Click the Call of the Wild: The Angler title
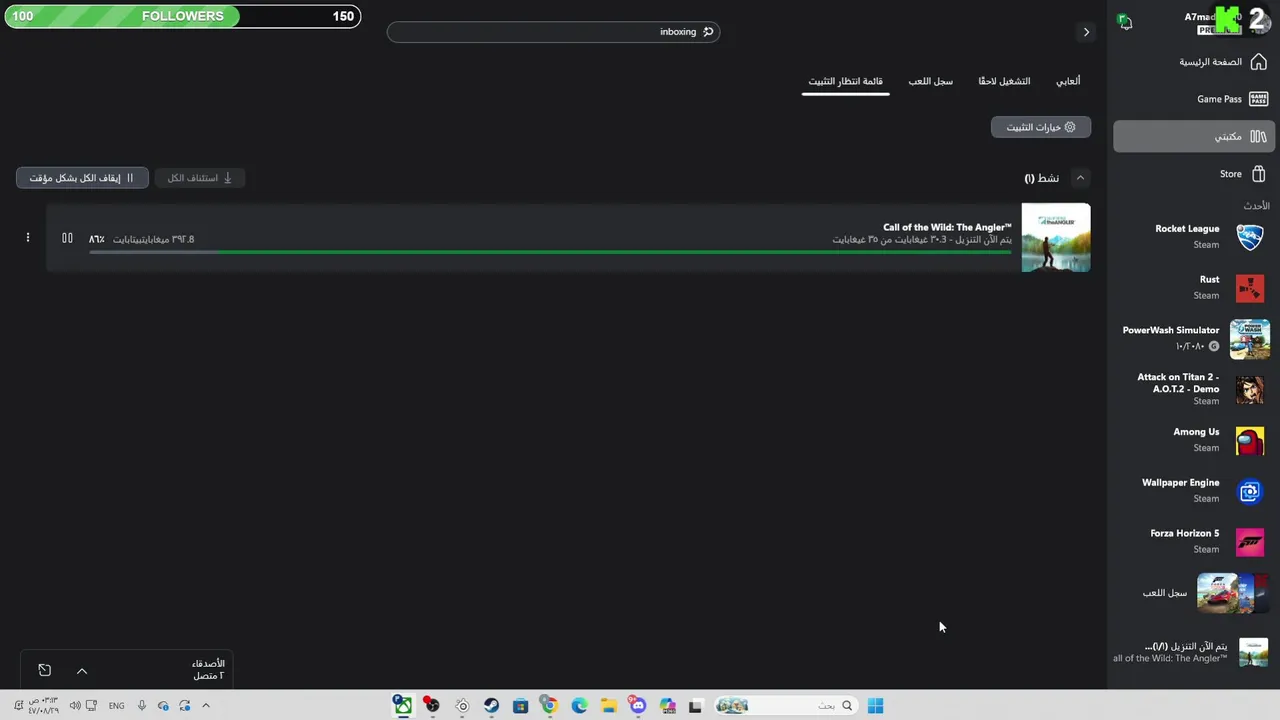The width and height of the screenshot is (1280, 720). pos(947,227)
